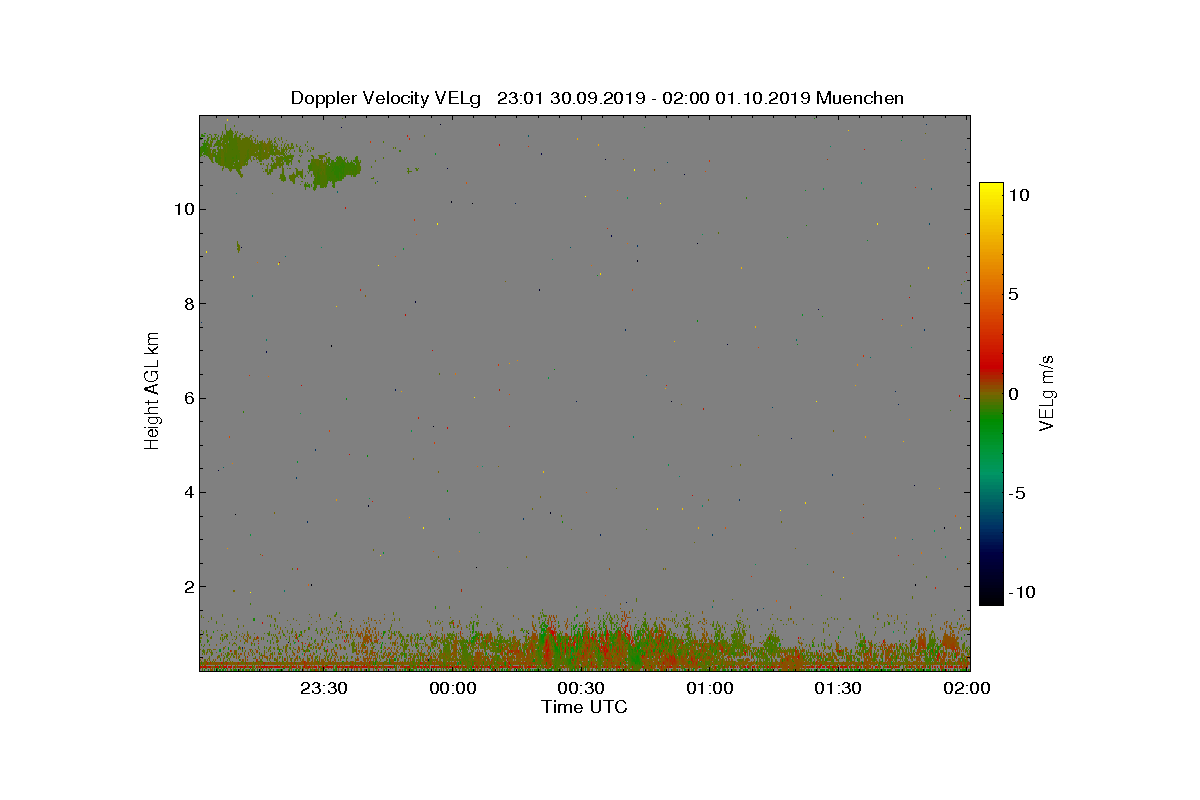Click the 'VELg m/s' colorbar label
This screenshot has width=1200, height=800.
(x=1047, y=393)
